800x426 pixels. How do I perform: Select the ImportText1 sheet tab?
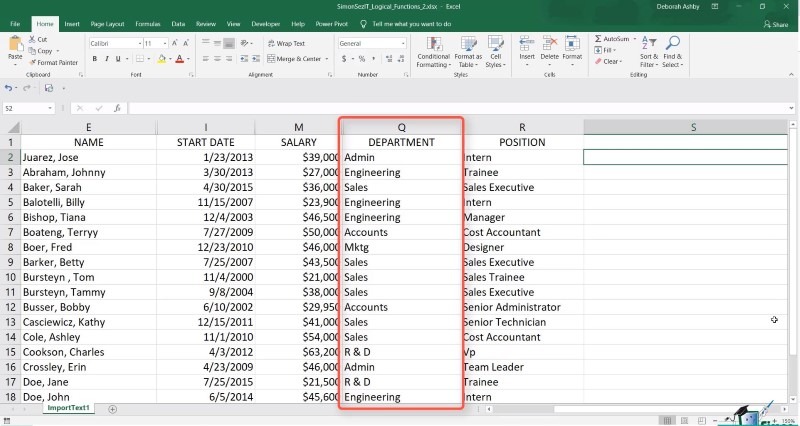tap(68, 408)
